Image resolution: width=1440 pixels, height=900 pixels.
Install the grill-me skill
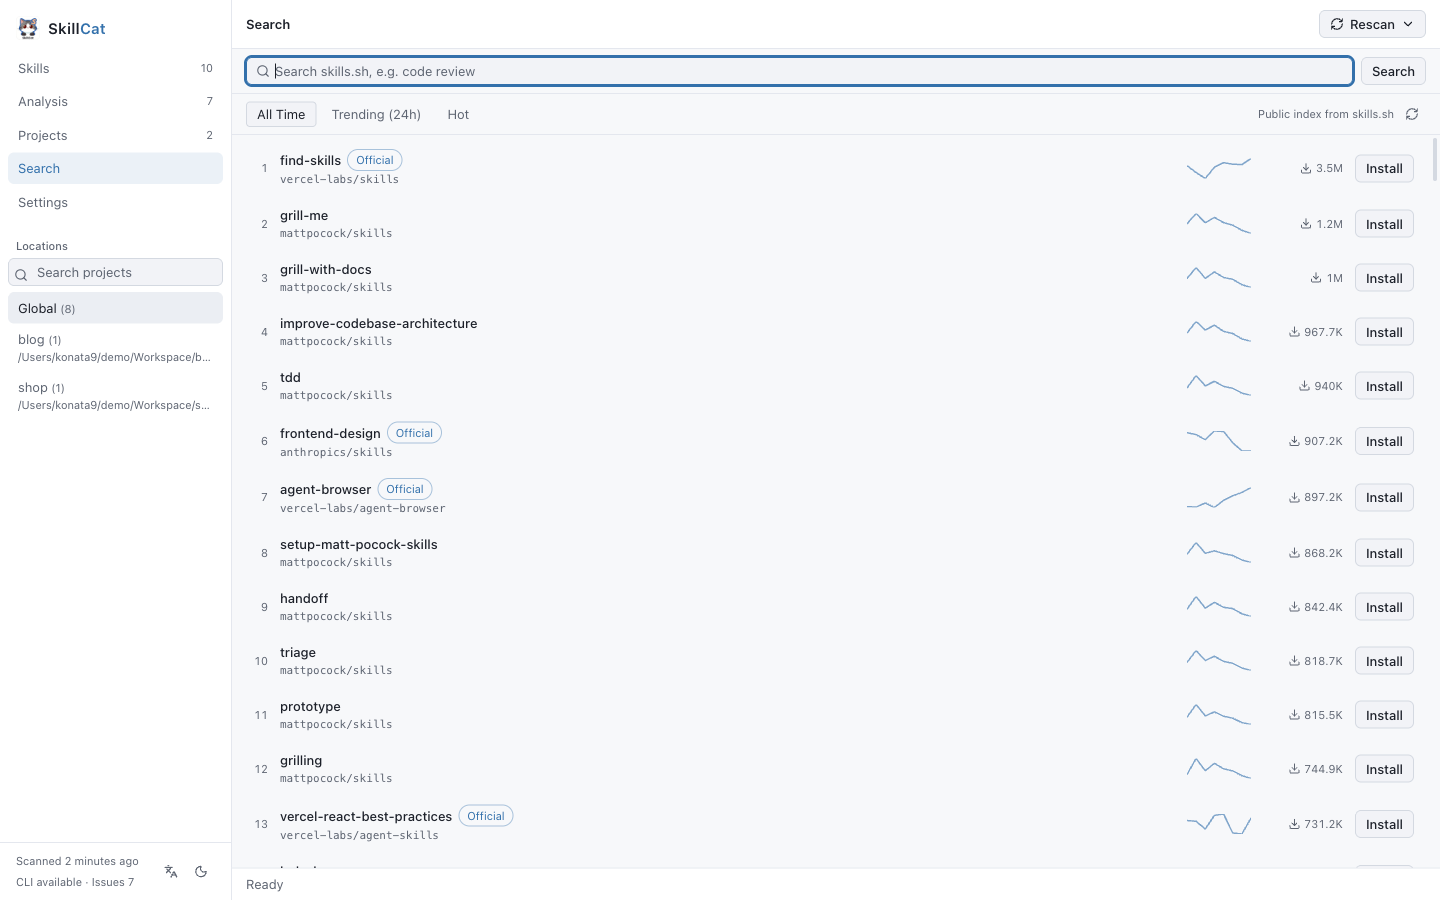tap(1384, 224)
